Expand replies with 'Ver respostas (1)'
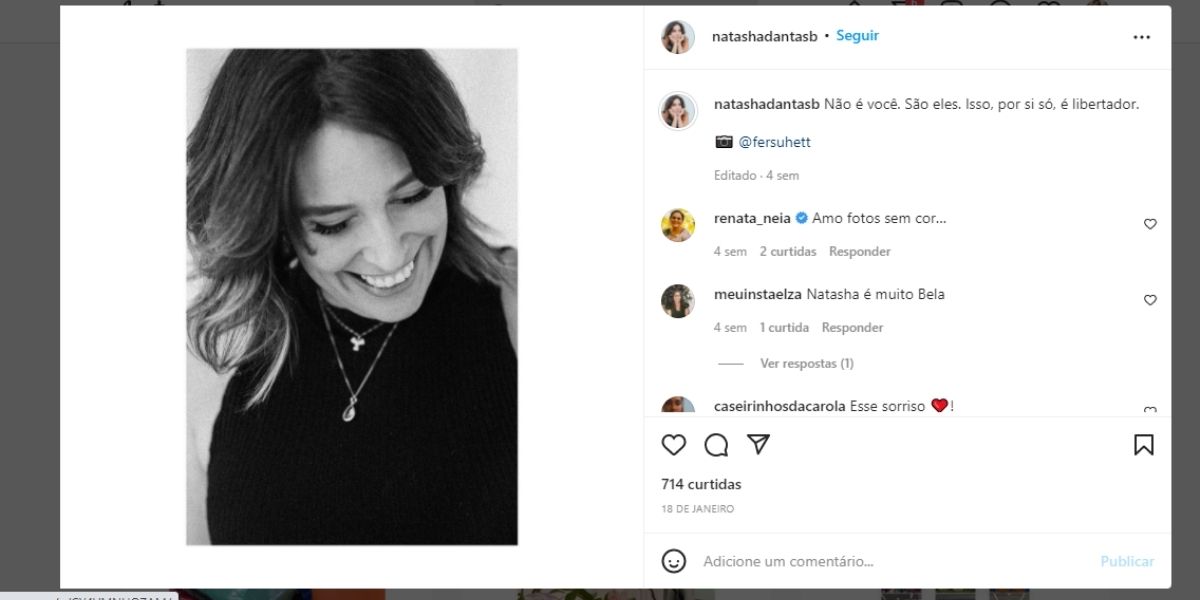 807,363
